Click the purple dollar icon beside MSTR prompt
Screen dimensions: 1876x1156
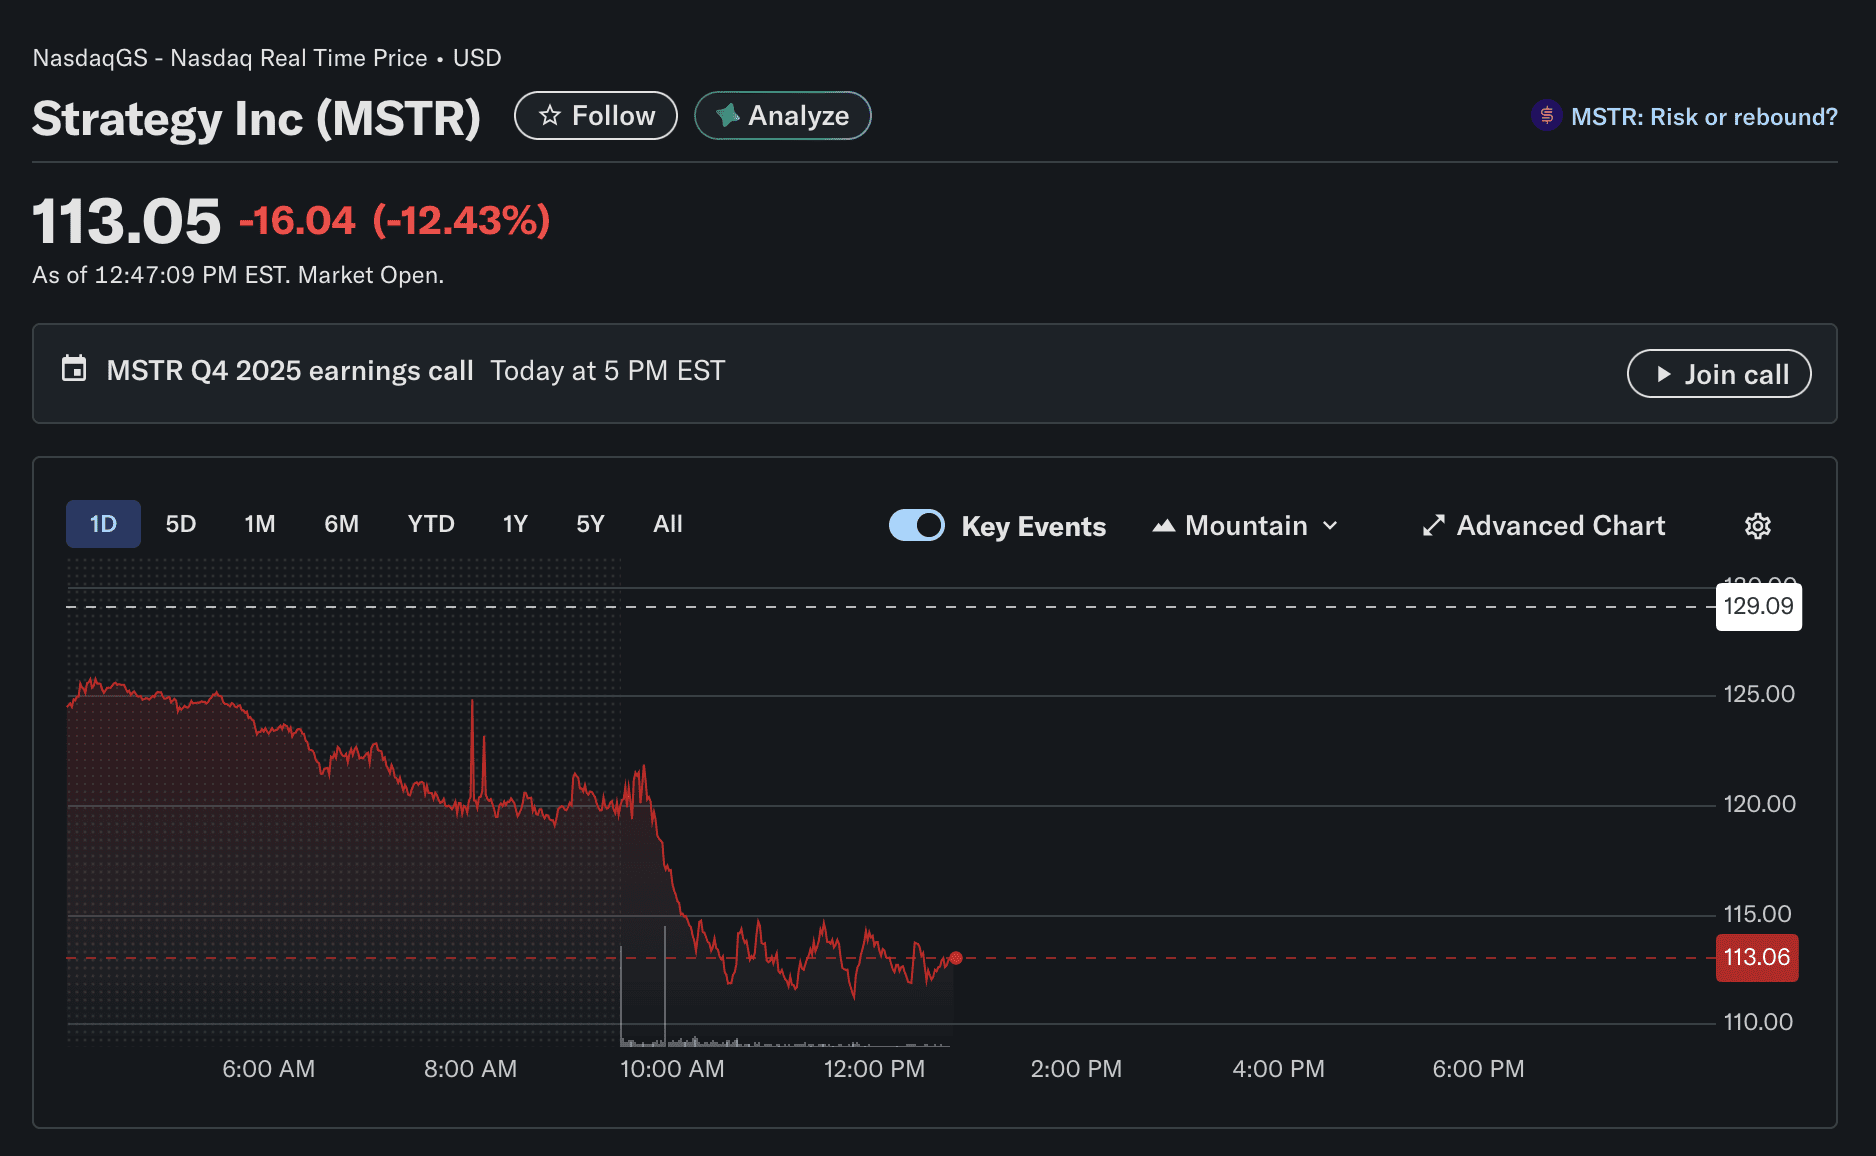[1546, 116]
